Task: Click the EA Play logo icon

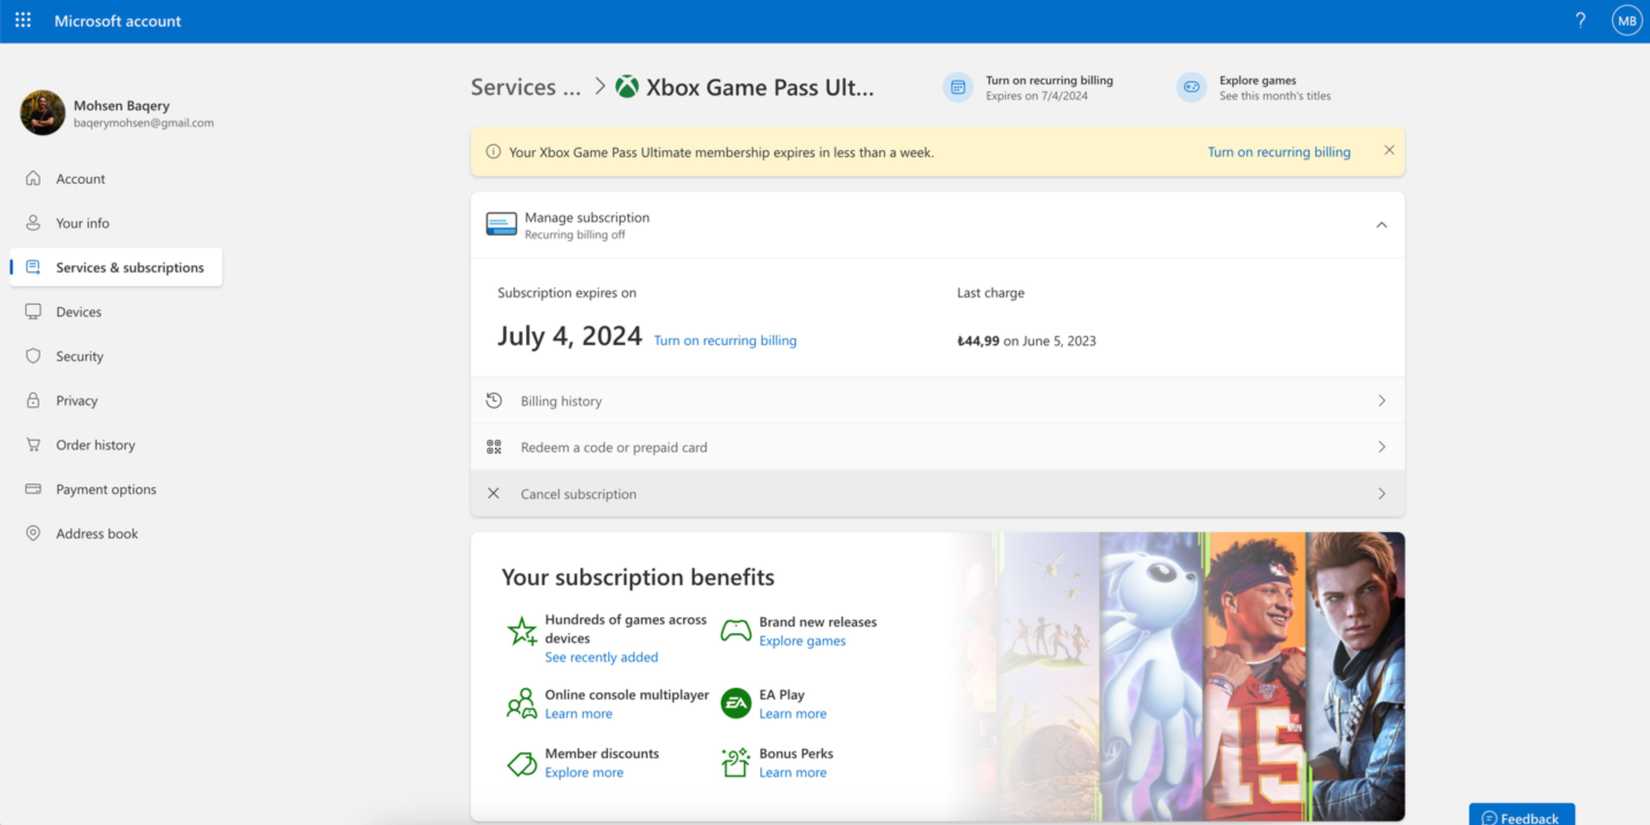Action: [x=736, y=703]
